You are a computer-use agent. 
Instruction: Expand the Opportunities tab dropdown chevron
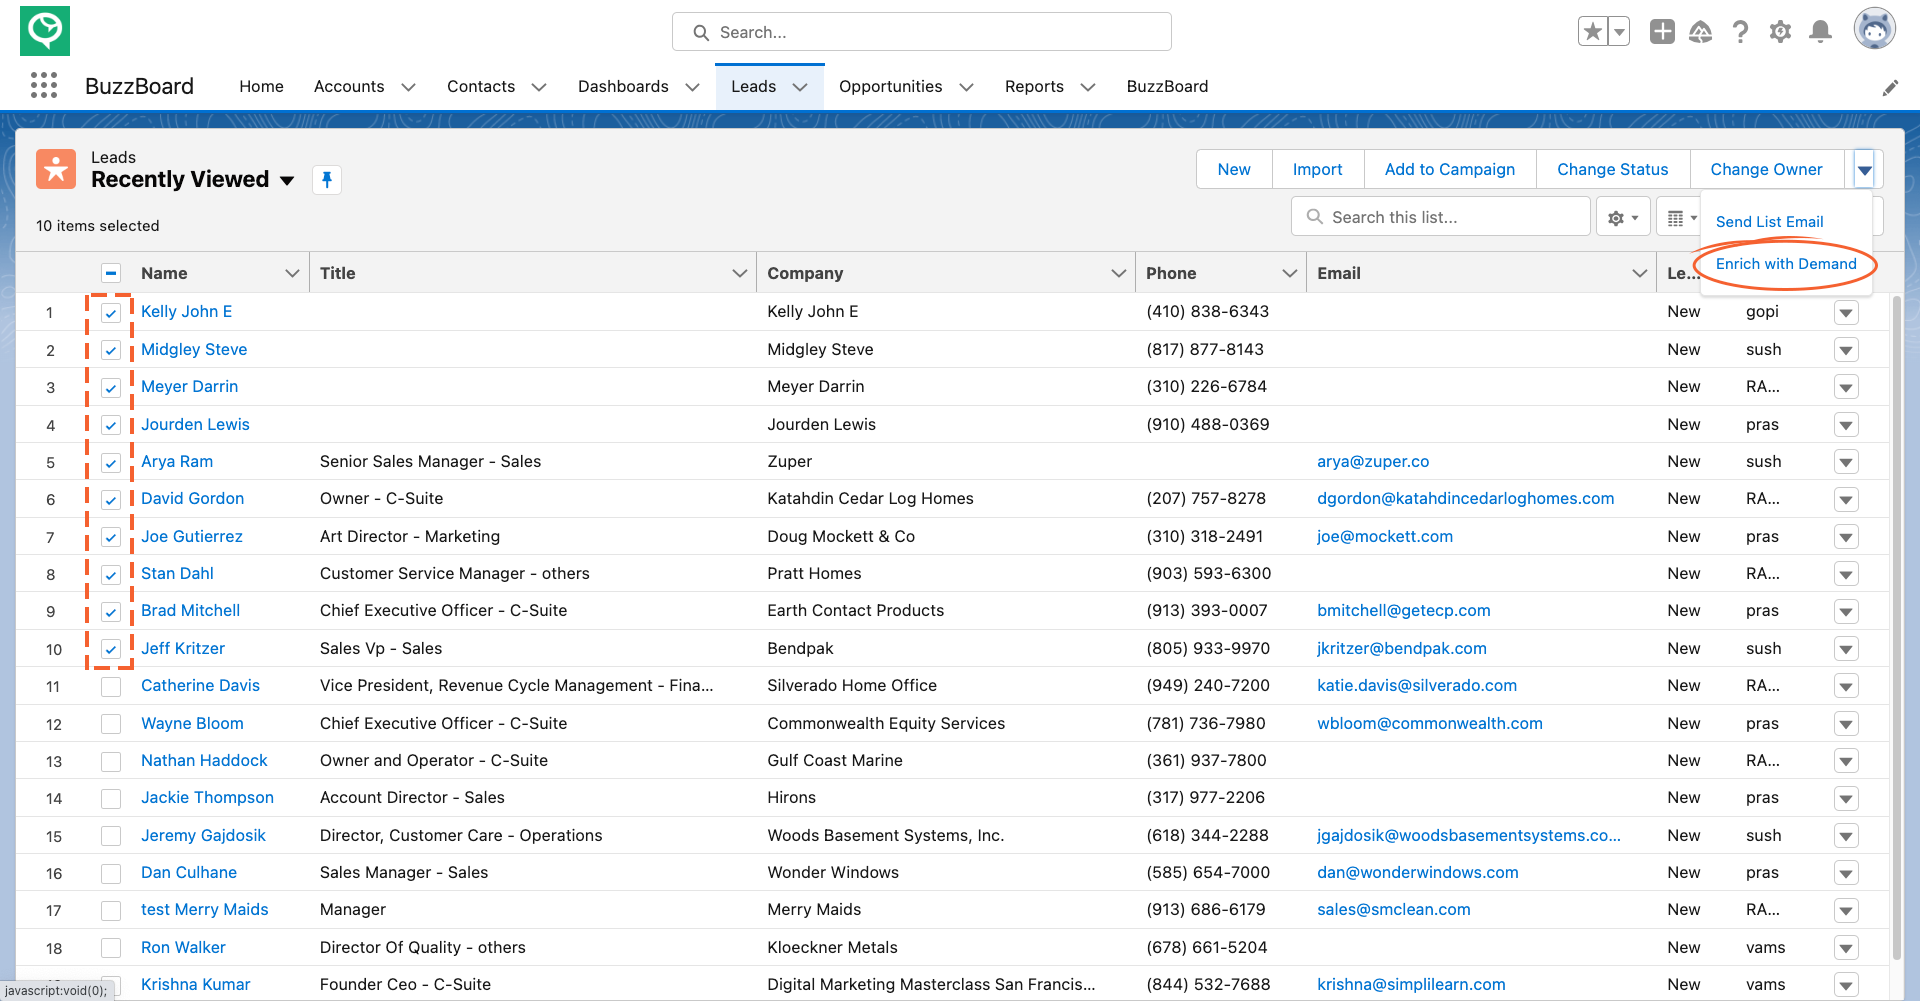coord(966,87)
